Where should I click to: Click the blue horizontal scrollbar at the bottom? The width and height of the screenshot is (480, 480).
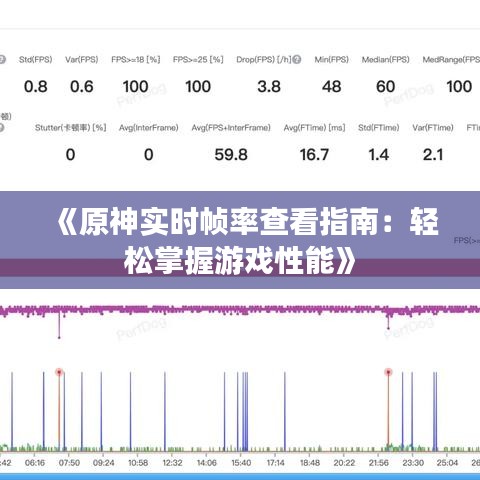click(x=240, y=477)
